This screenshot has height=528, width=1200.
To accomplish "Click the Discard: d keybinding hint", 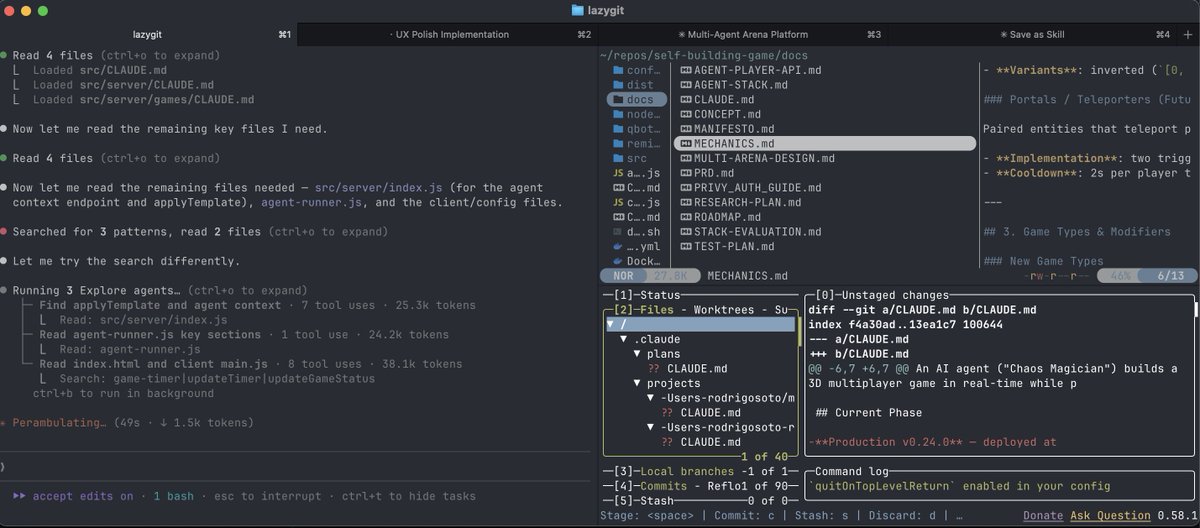I will pyautogui.click(x=901, y=515).
